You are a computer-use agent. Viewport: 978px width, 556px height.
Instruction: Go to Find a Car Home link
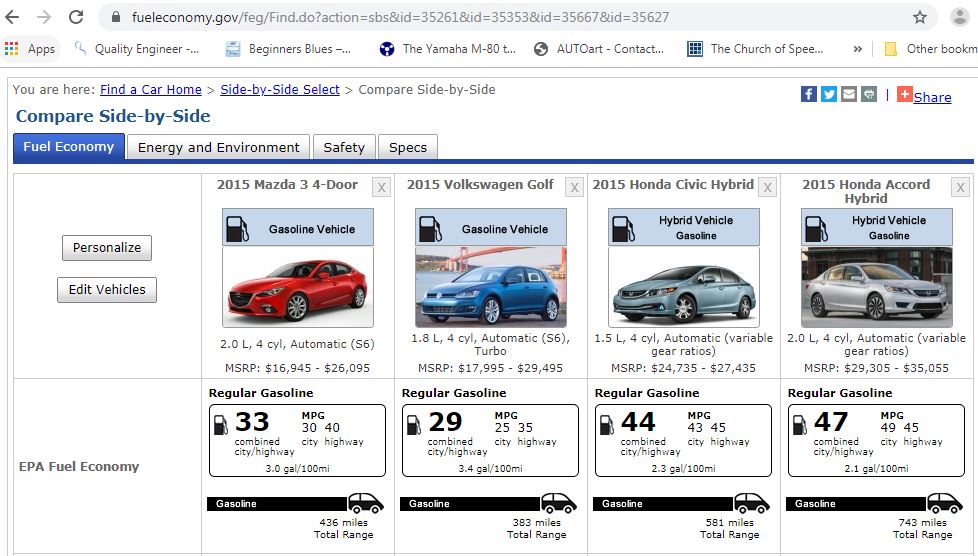151,89
